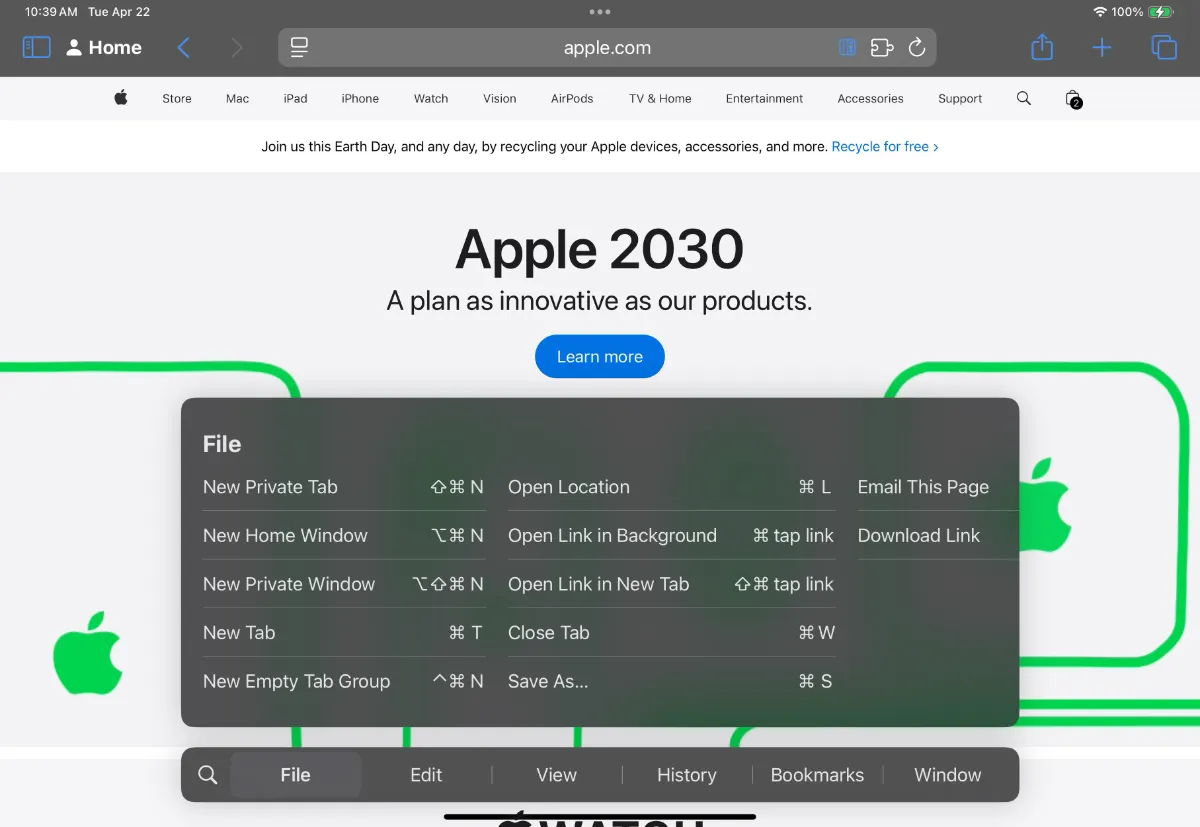Open the Store page
This screenshot has height=827, width=1200.
pos(177,98)
